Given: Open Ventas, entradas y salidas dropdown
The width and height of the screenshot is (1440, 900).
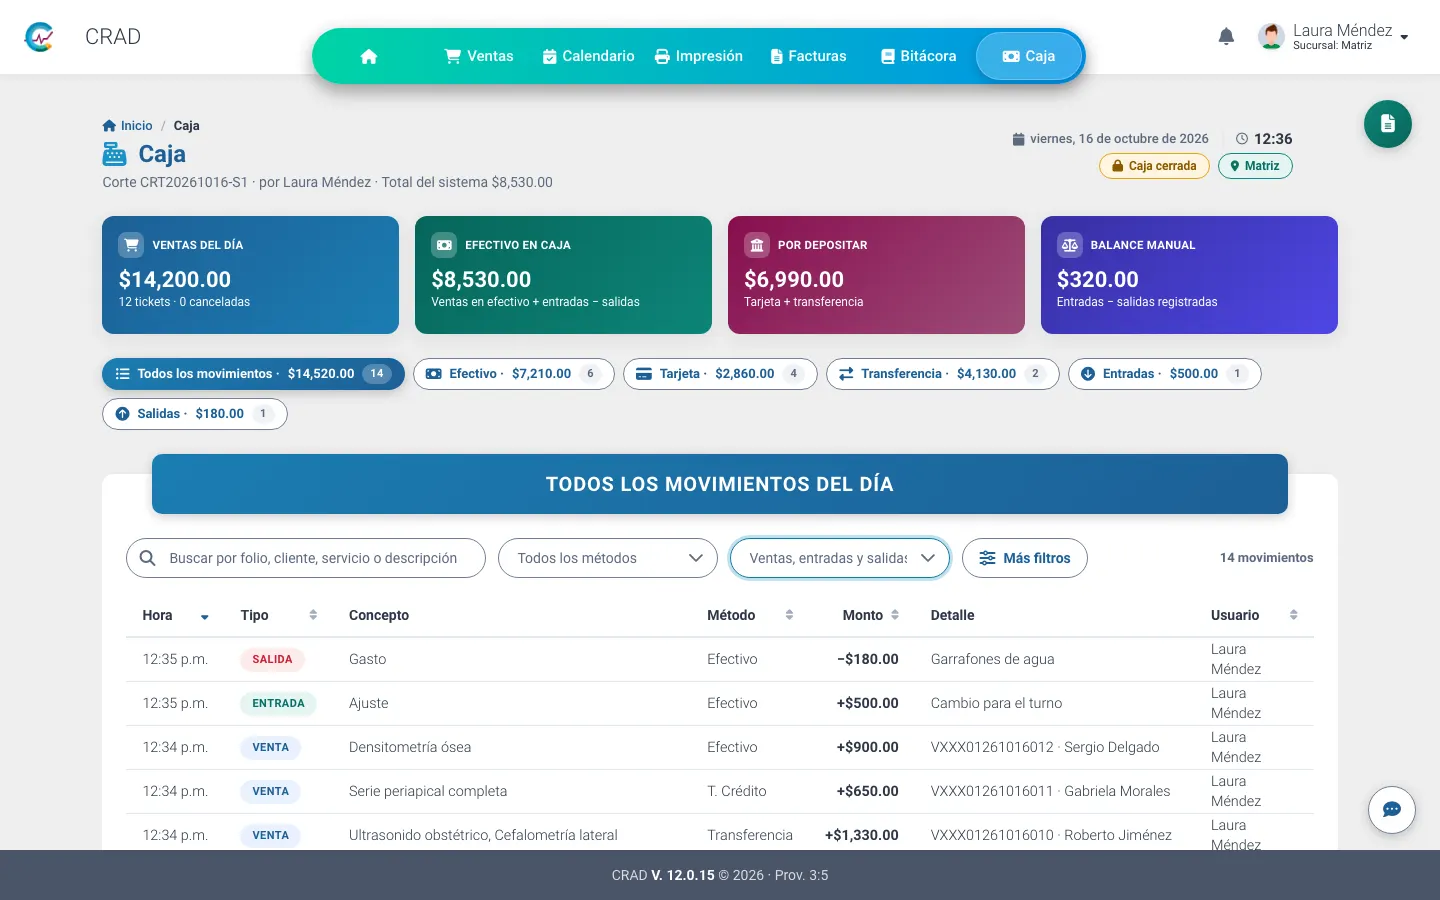Looking at the screenshot, I should (x=840, y=558).
